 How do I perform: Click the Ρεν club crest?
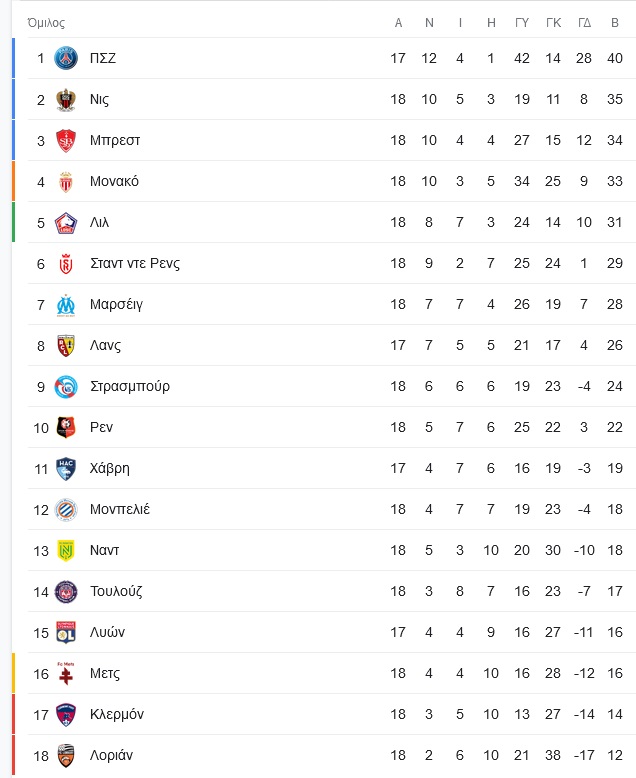pos(65,427)
